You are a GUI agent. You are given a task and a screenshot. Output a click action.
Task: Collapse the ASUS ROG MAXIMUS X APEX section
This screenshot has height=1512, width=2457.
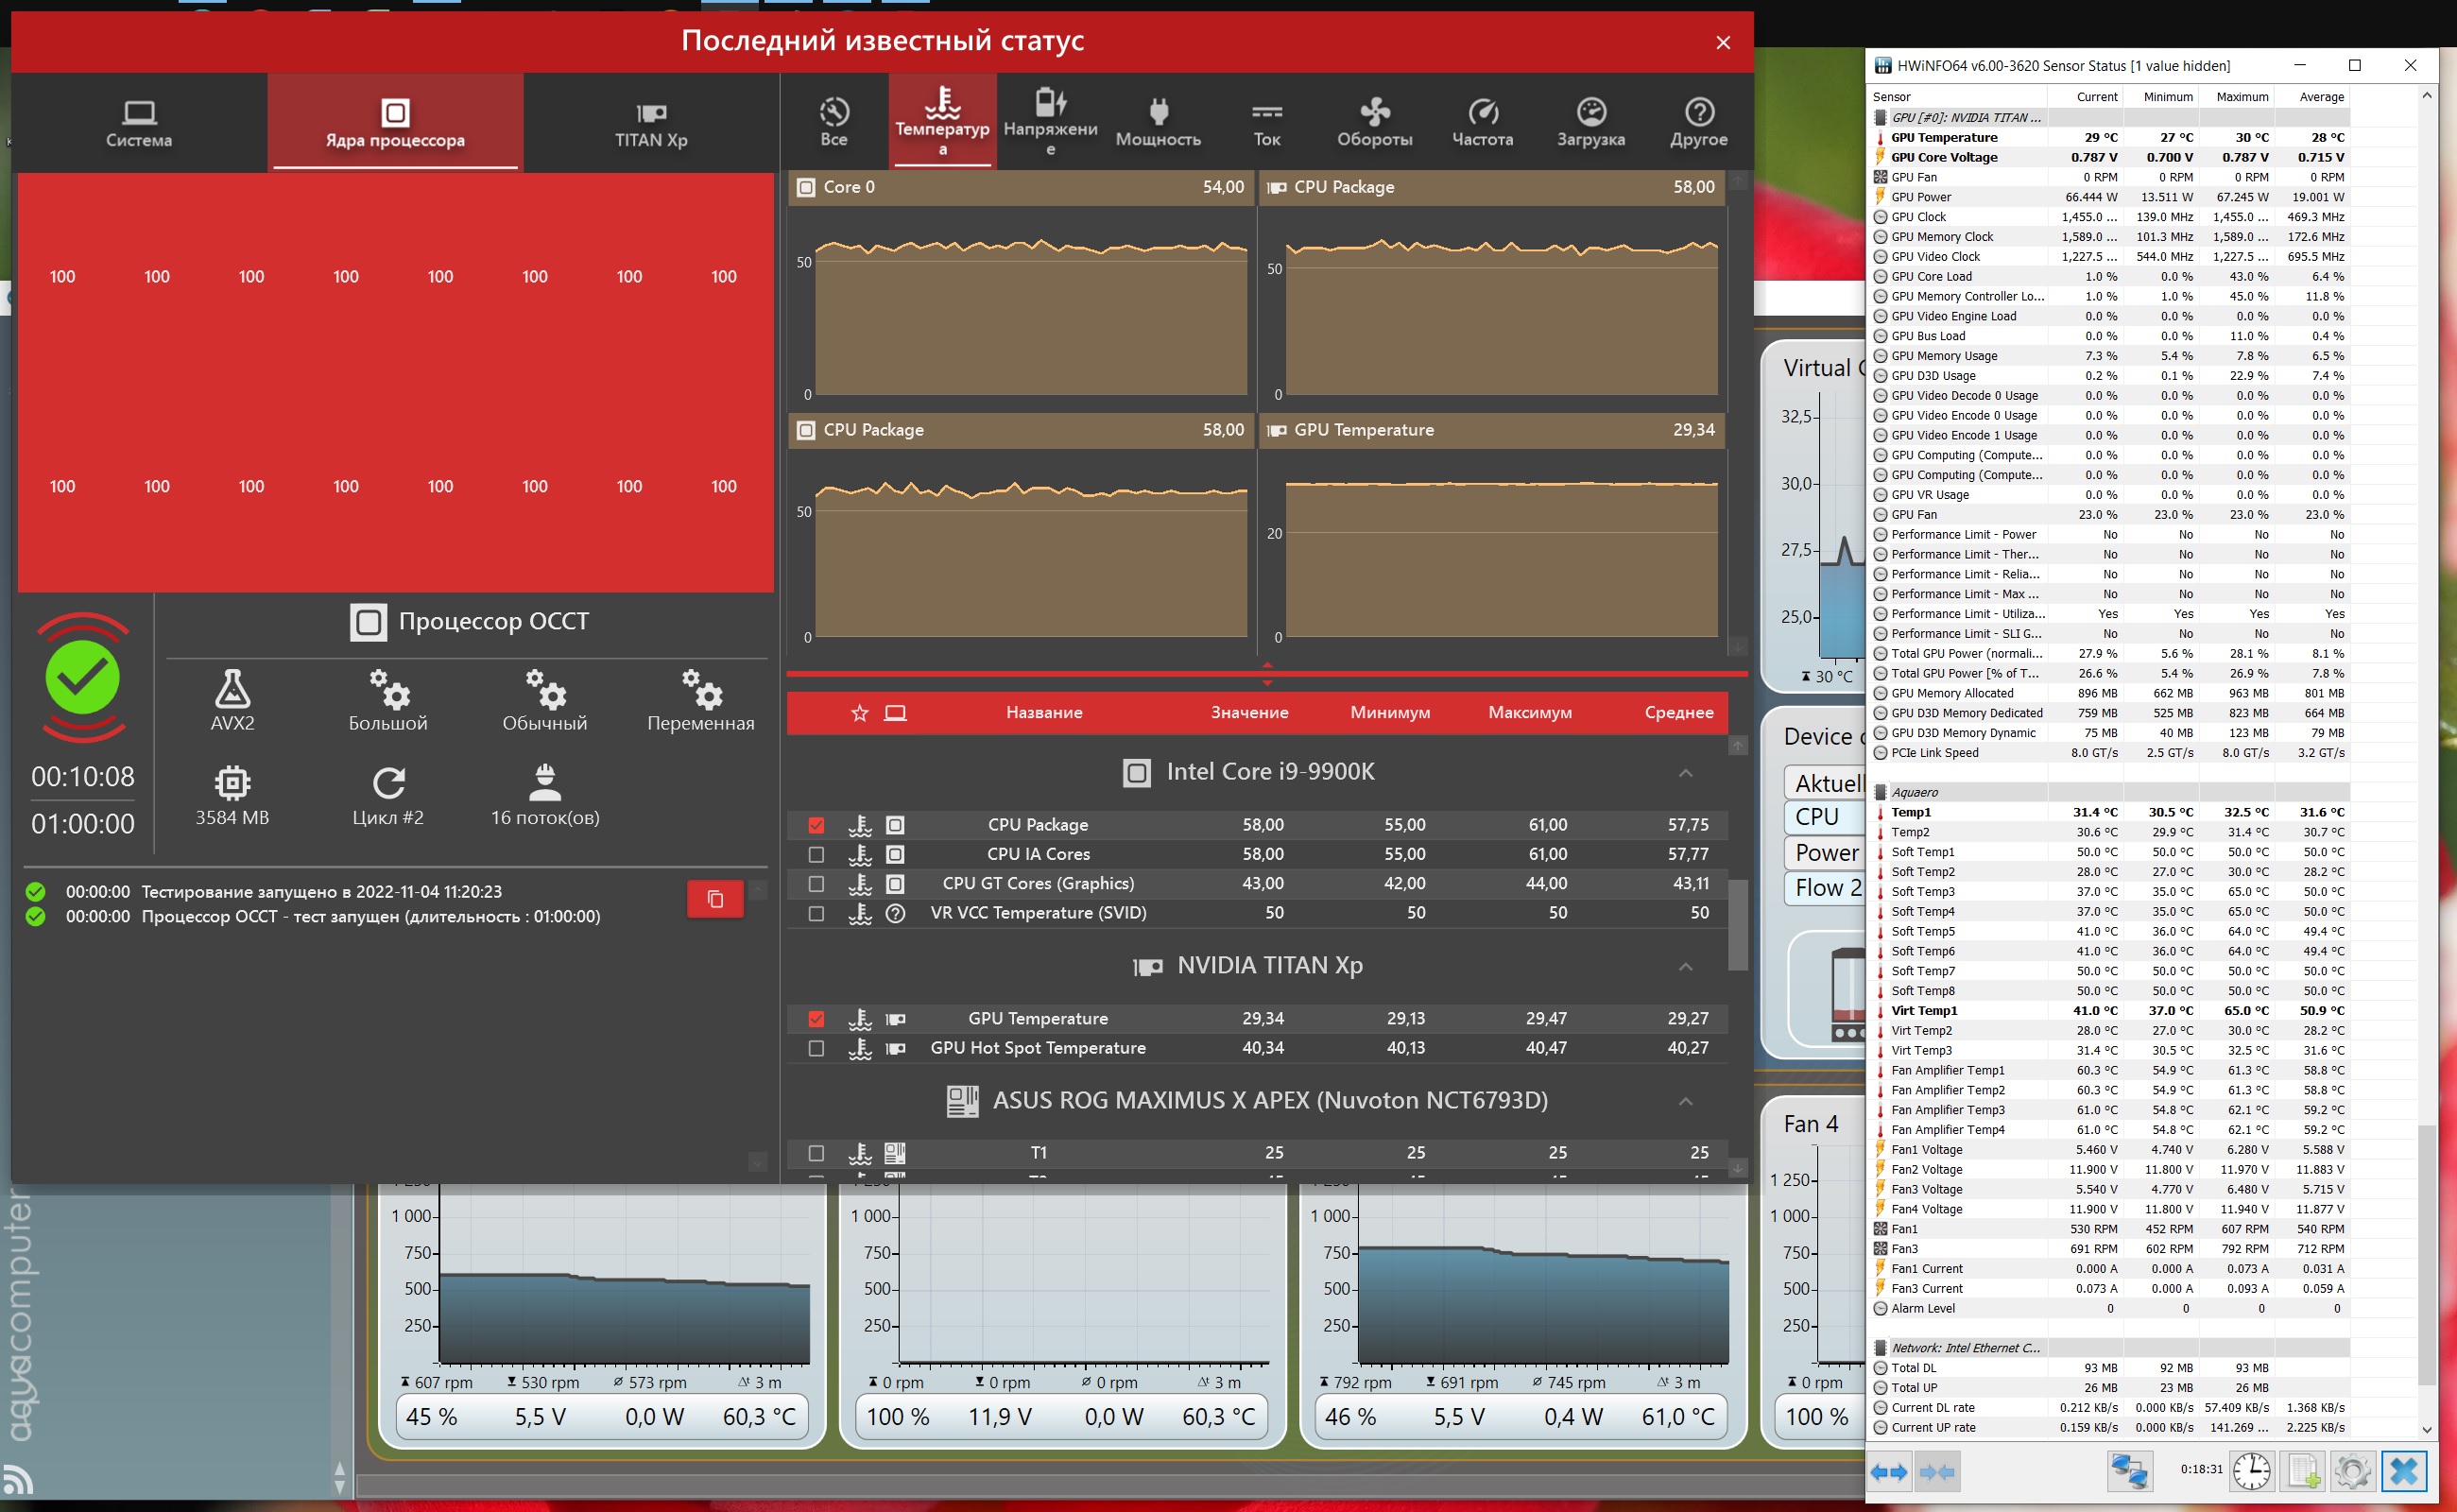point(1685,1101)
